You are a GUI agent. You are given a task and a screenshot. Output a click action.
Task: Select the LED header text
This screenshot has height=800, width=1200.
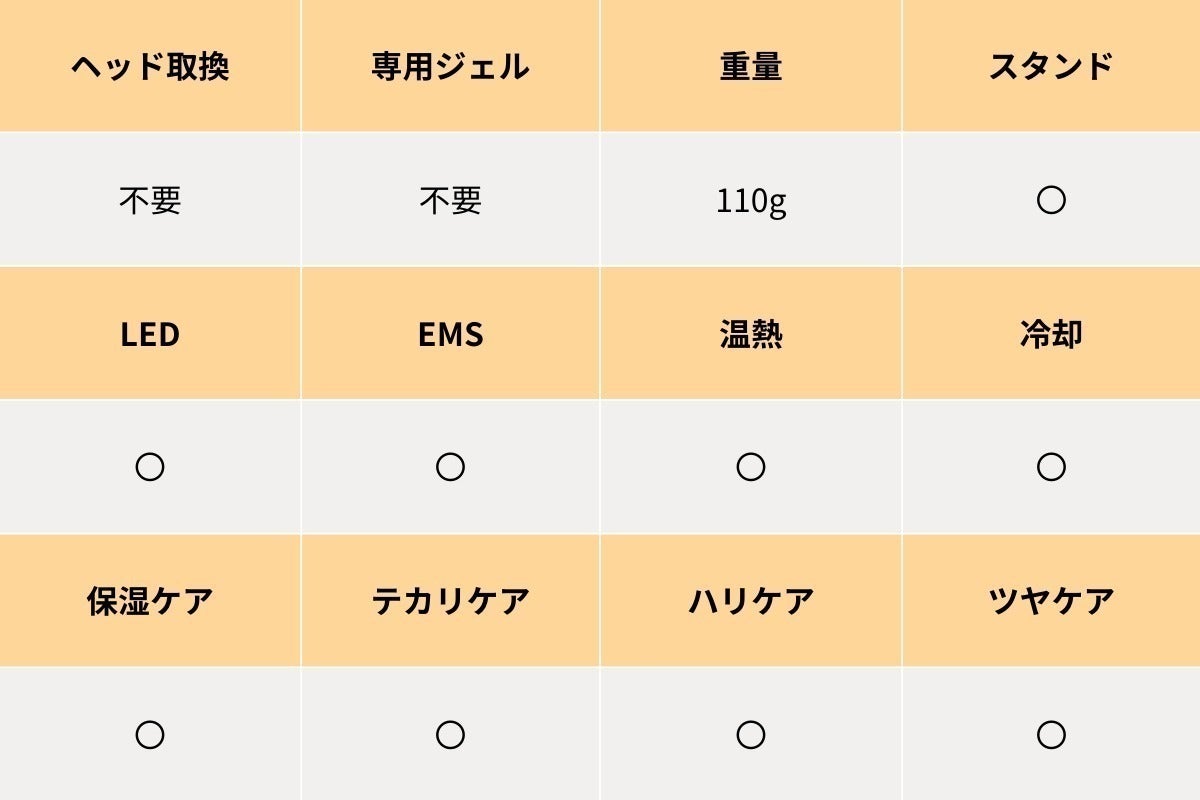pos(150,335)
